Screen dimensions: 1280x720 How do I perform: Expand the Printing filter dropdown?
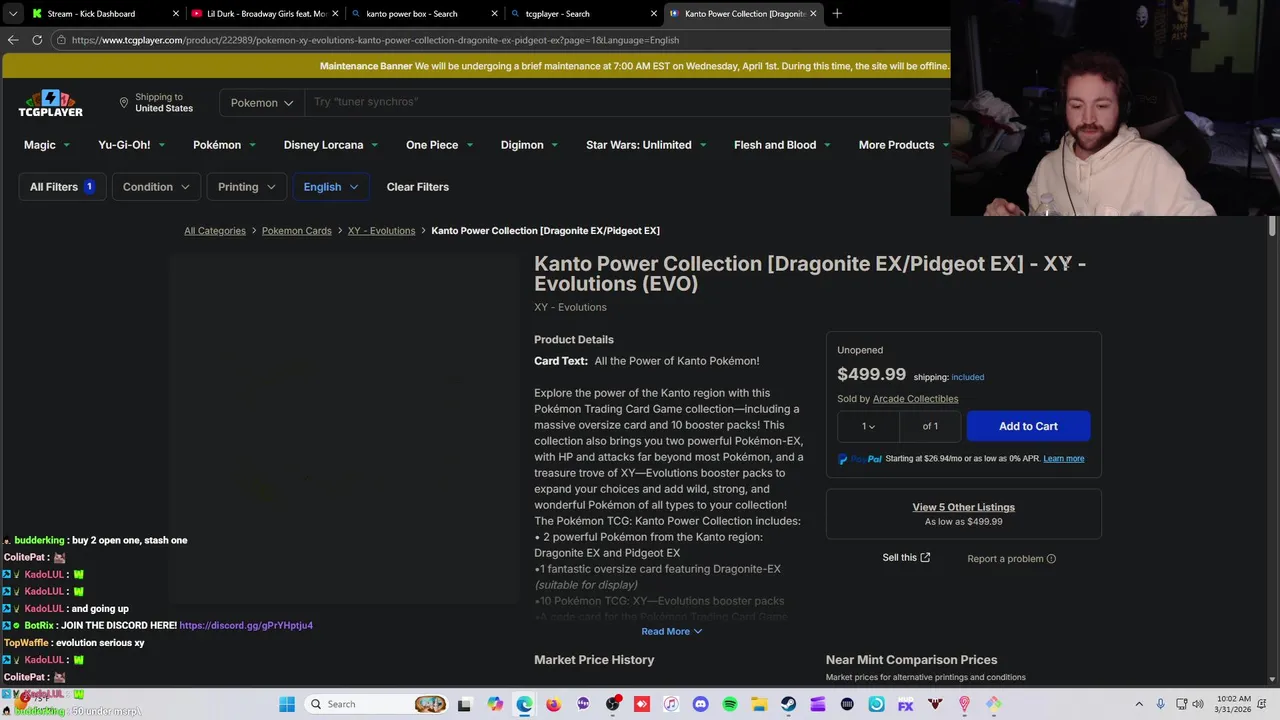pyautogui.click(x=246, y=187)
